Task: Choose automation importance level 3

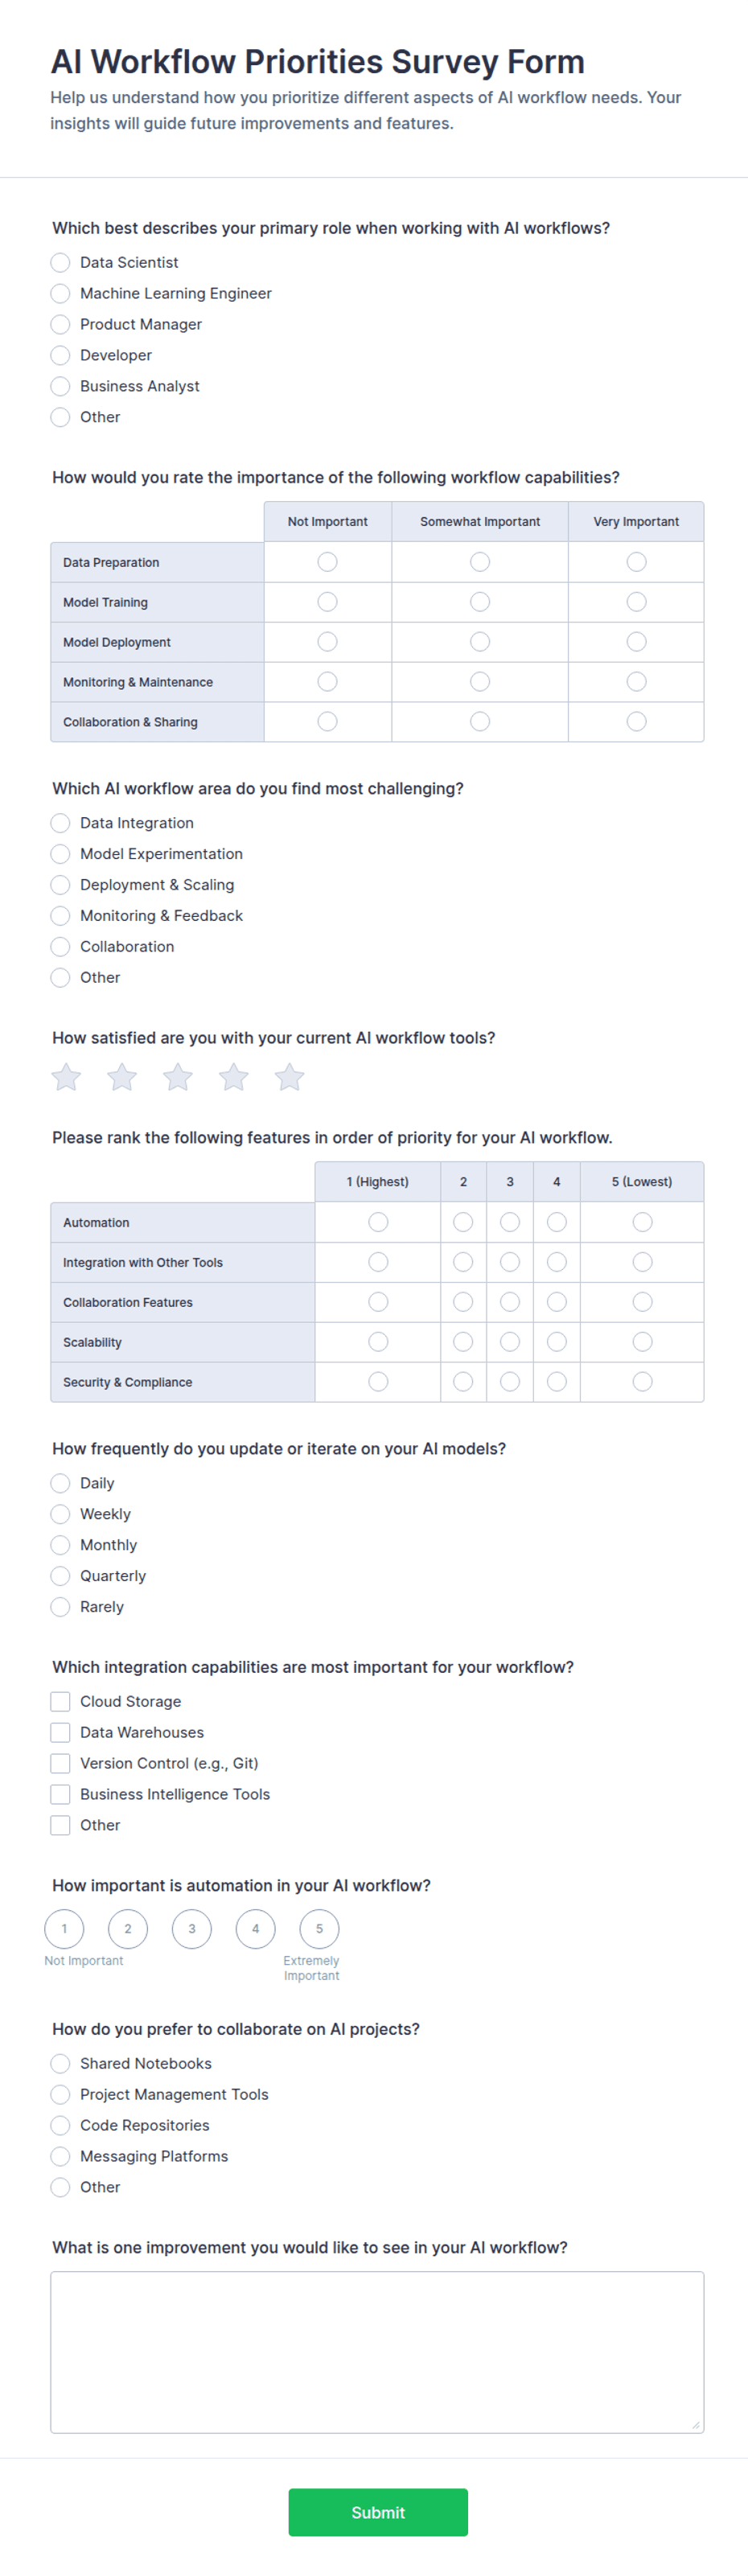Action: click(x=192, y=1928)
